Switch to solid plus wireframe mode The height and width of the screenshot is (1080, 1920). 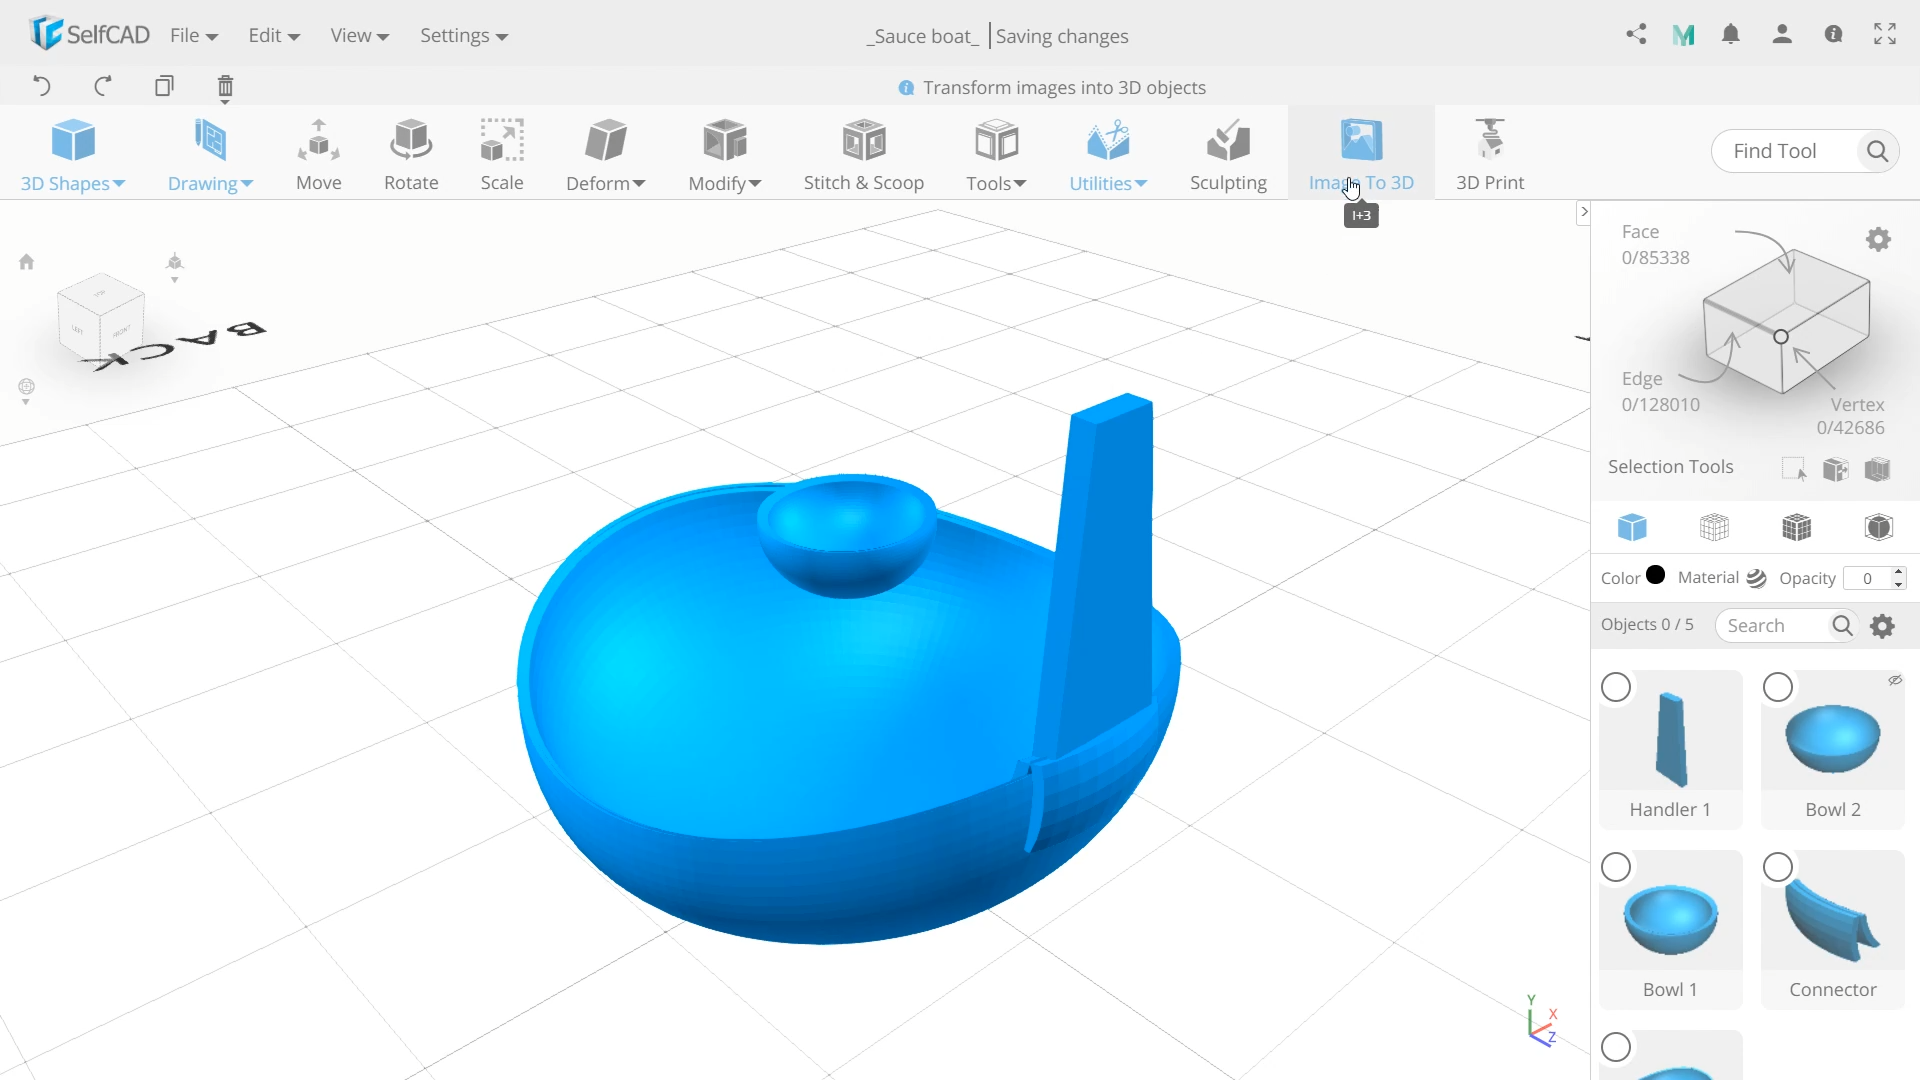[x=1796, y=527]
